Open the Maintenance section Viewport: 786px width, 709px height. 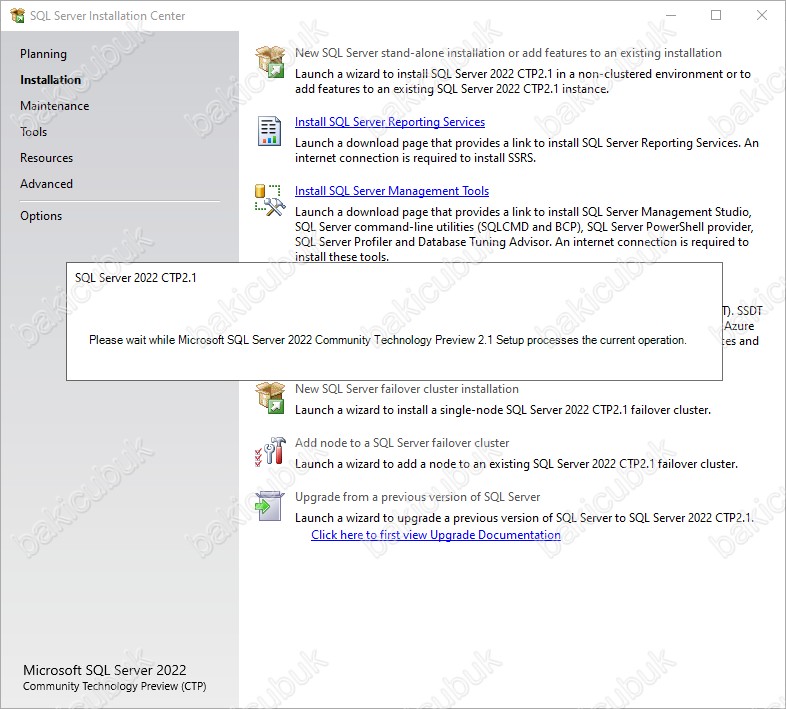55,106
